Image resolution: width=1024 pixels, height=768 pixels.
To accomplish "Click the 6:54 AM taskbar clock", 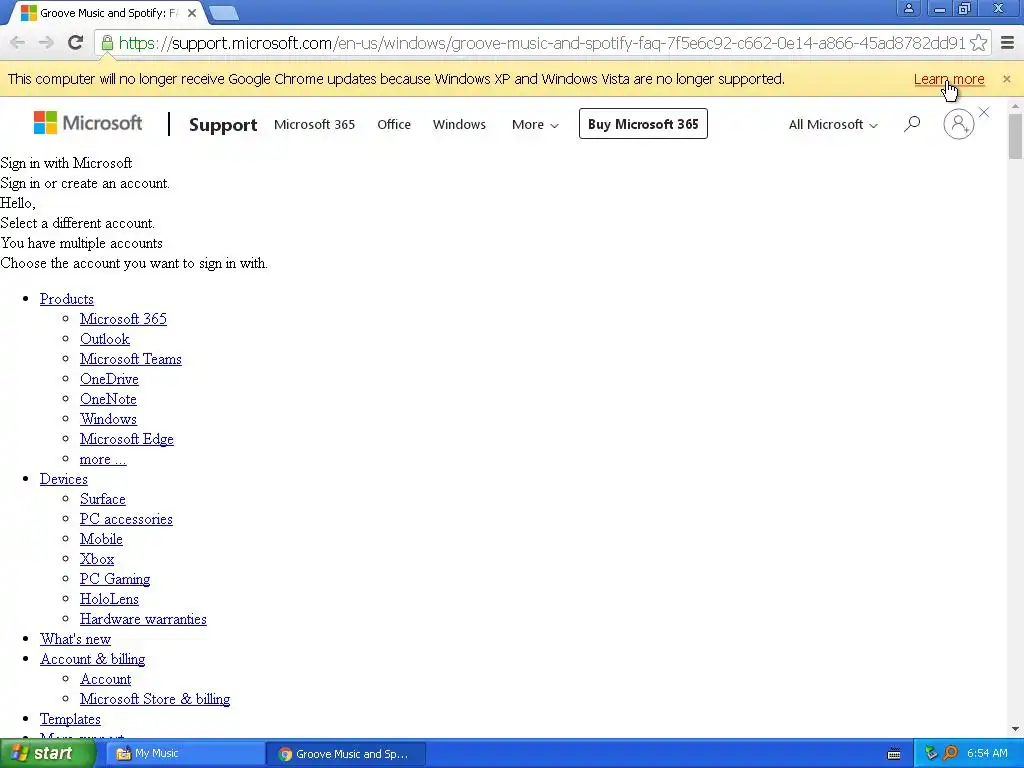I will 987,754.
